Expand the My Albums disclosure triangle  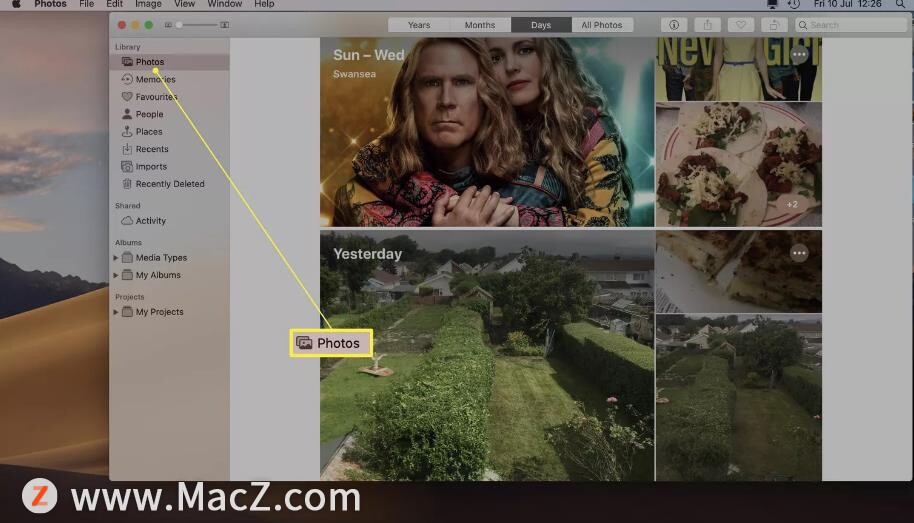115,275
